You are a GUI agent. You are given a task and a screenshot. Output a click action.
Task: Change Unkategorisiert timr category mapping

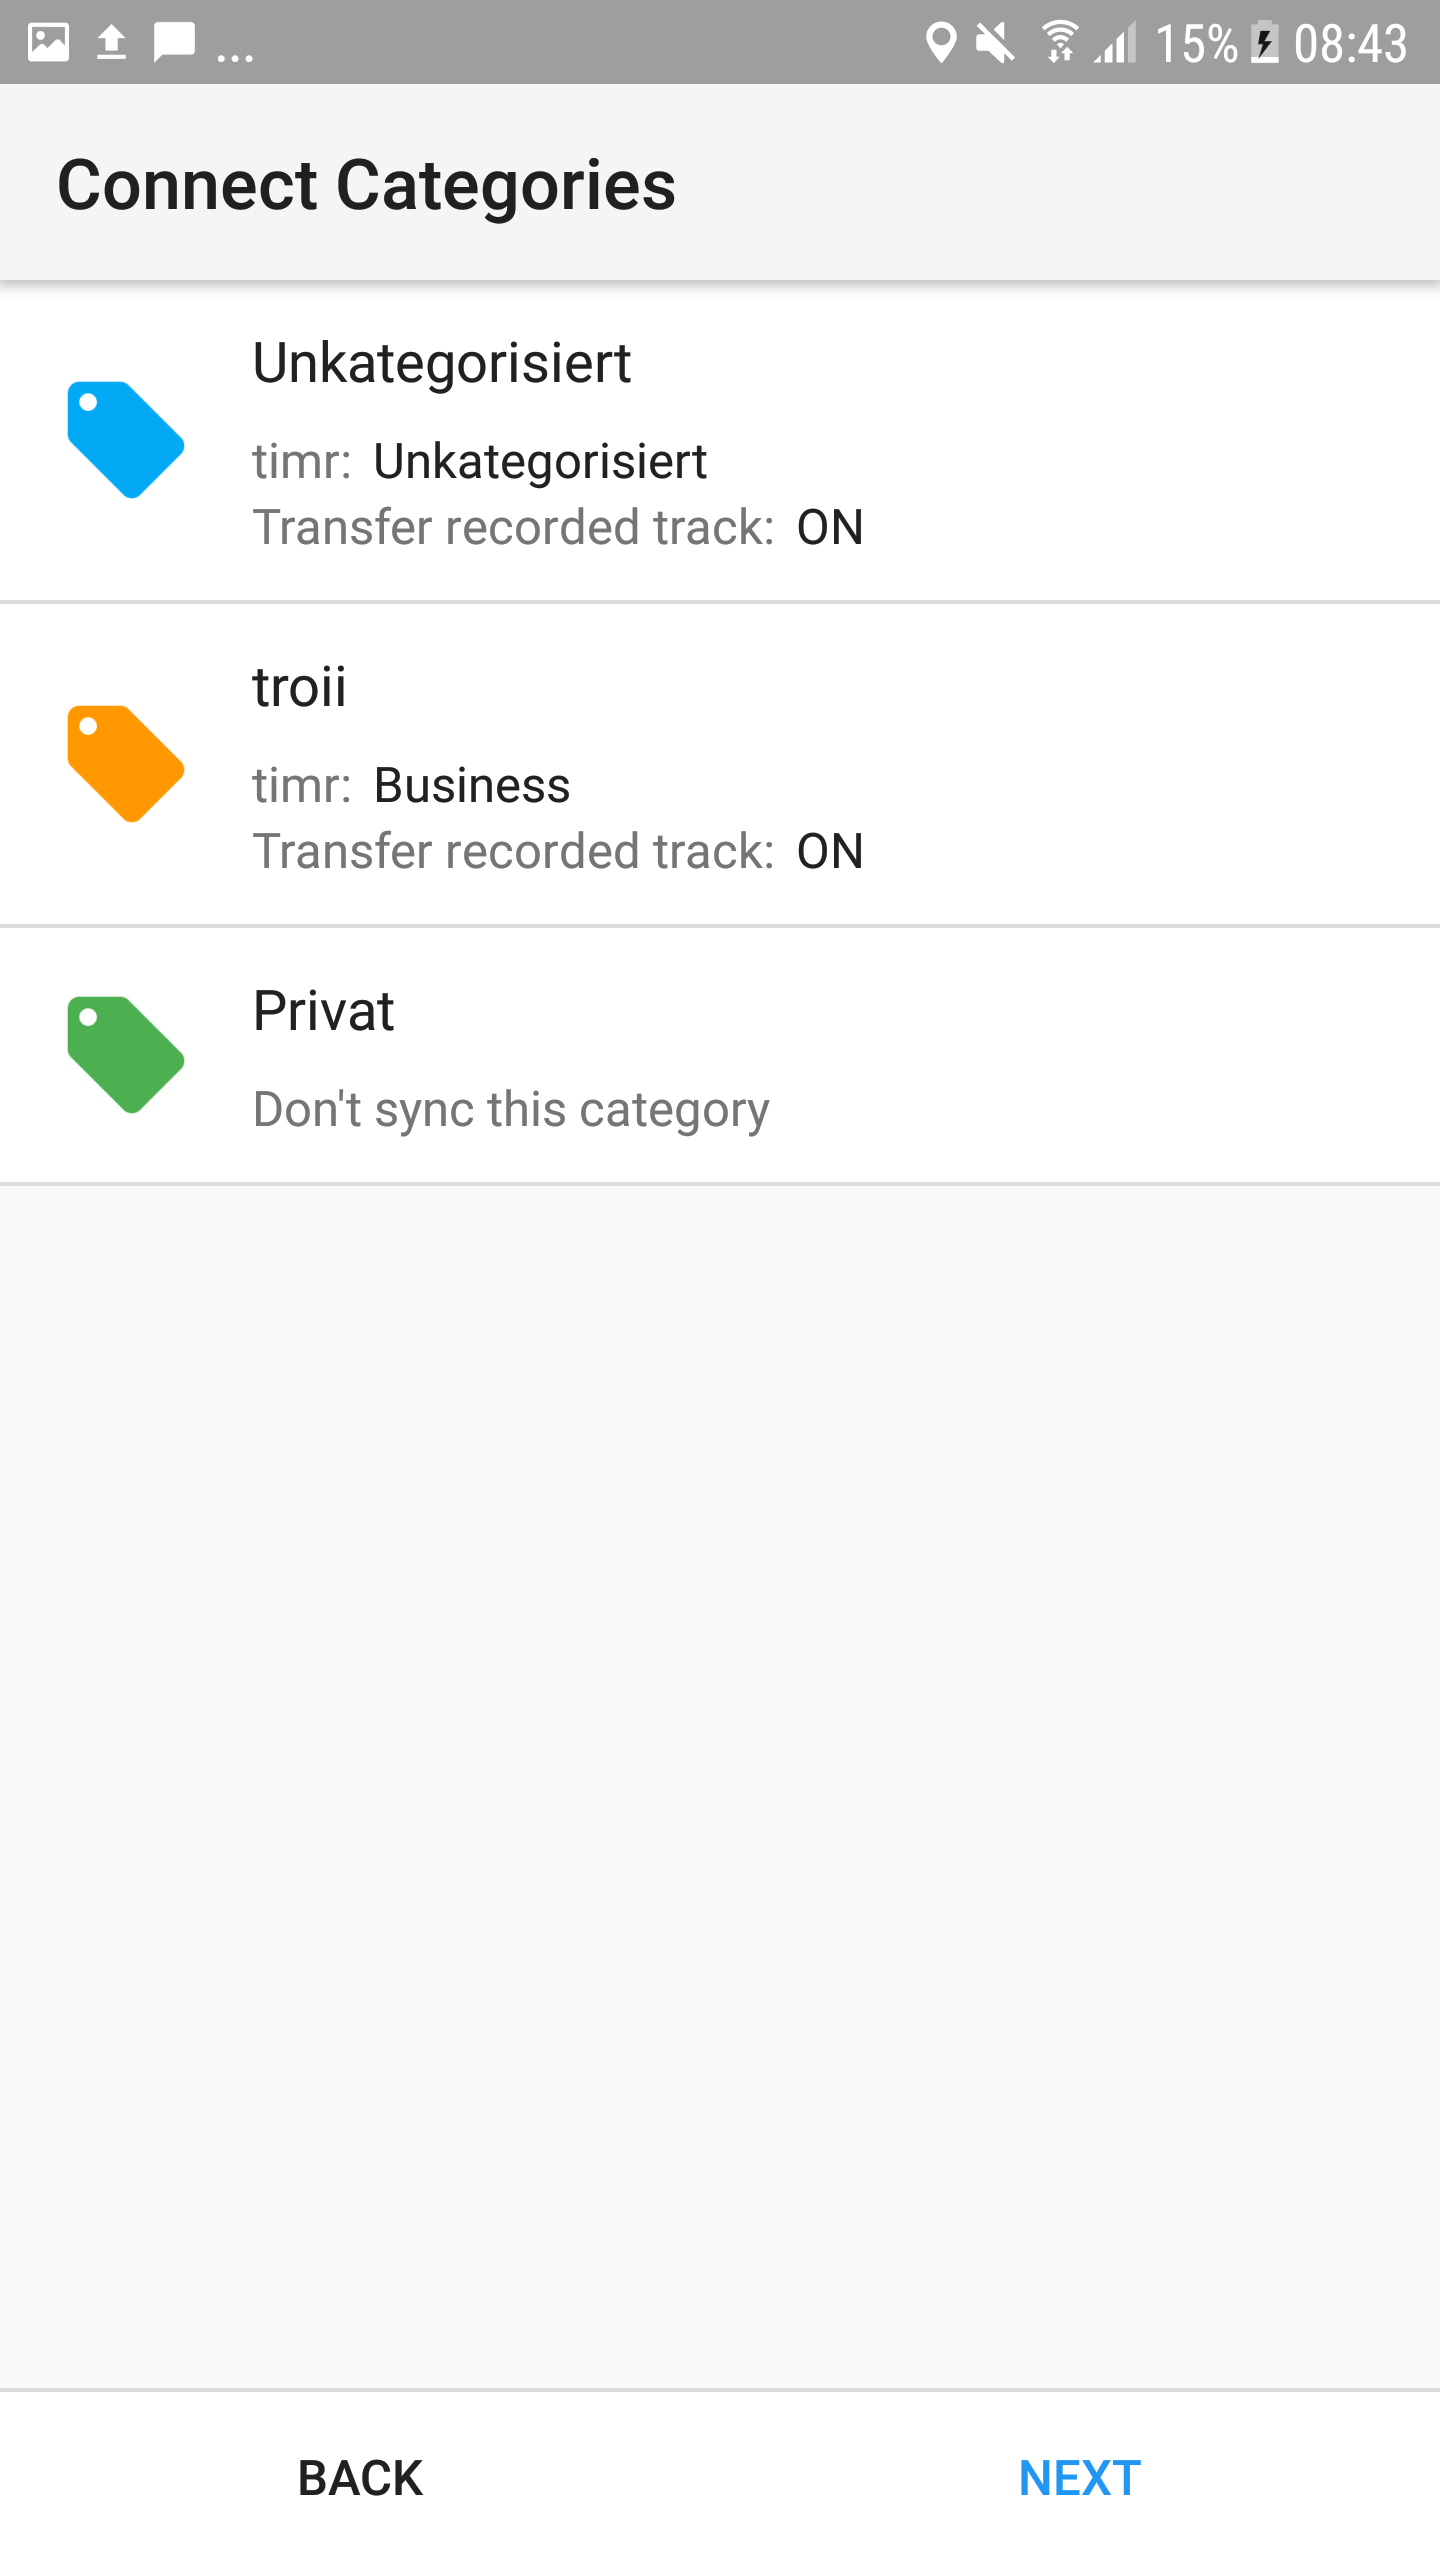click(540, 462)
